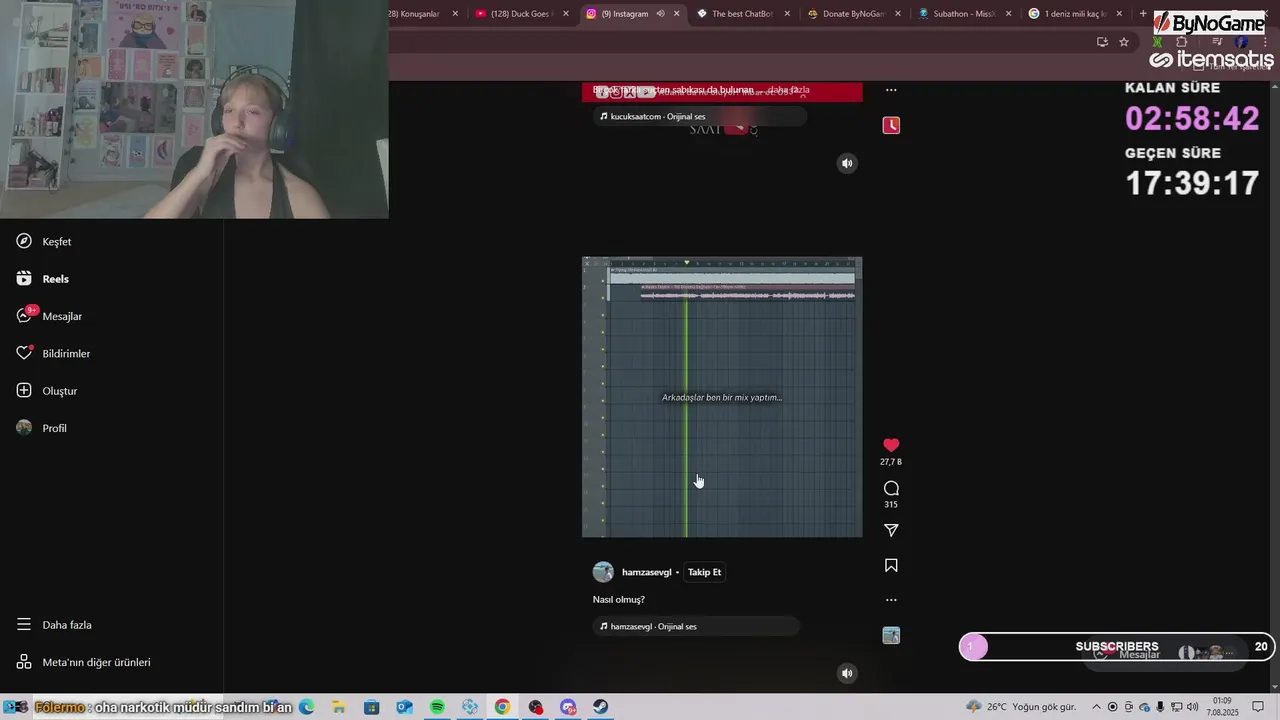Open more options below bookmark icon
1280x720 pixels.
[891, 600]
